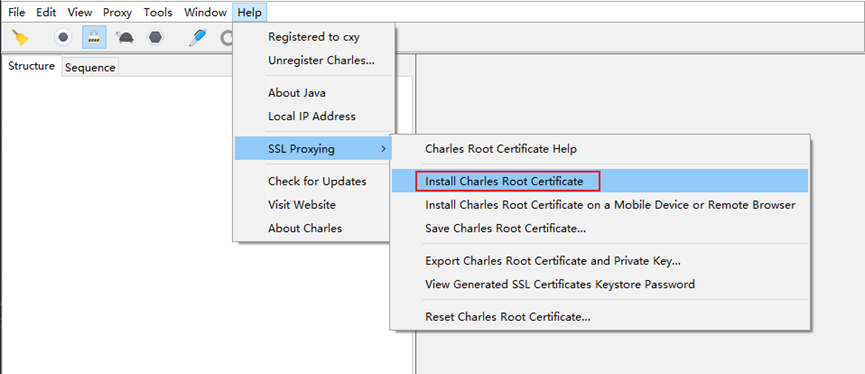Switch to the Sequence tab
This screenshot has height=374, width=865.
click(x=90, y=67)
